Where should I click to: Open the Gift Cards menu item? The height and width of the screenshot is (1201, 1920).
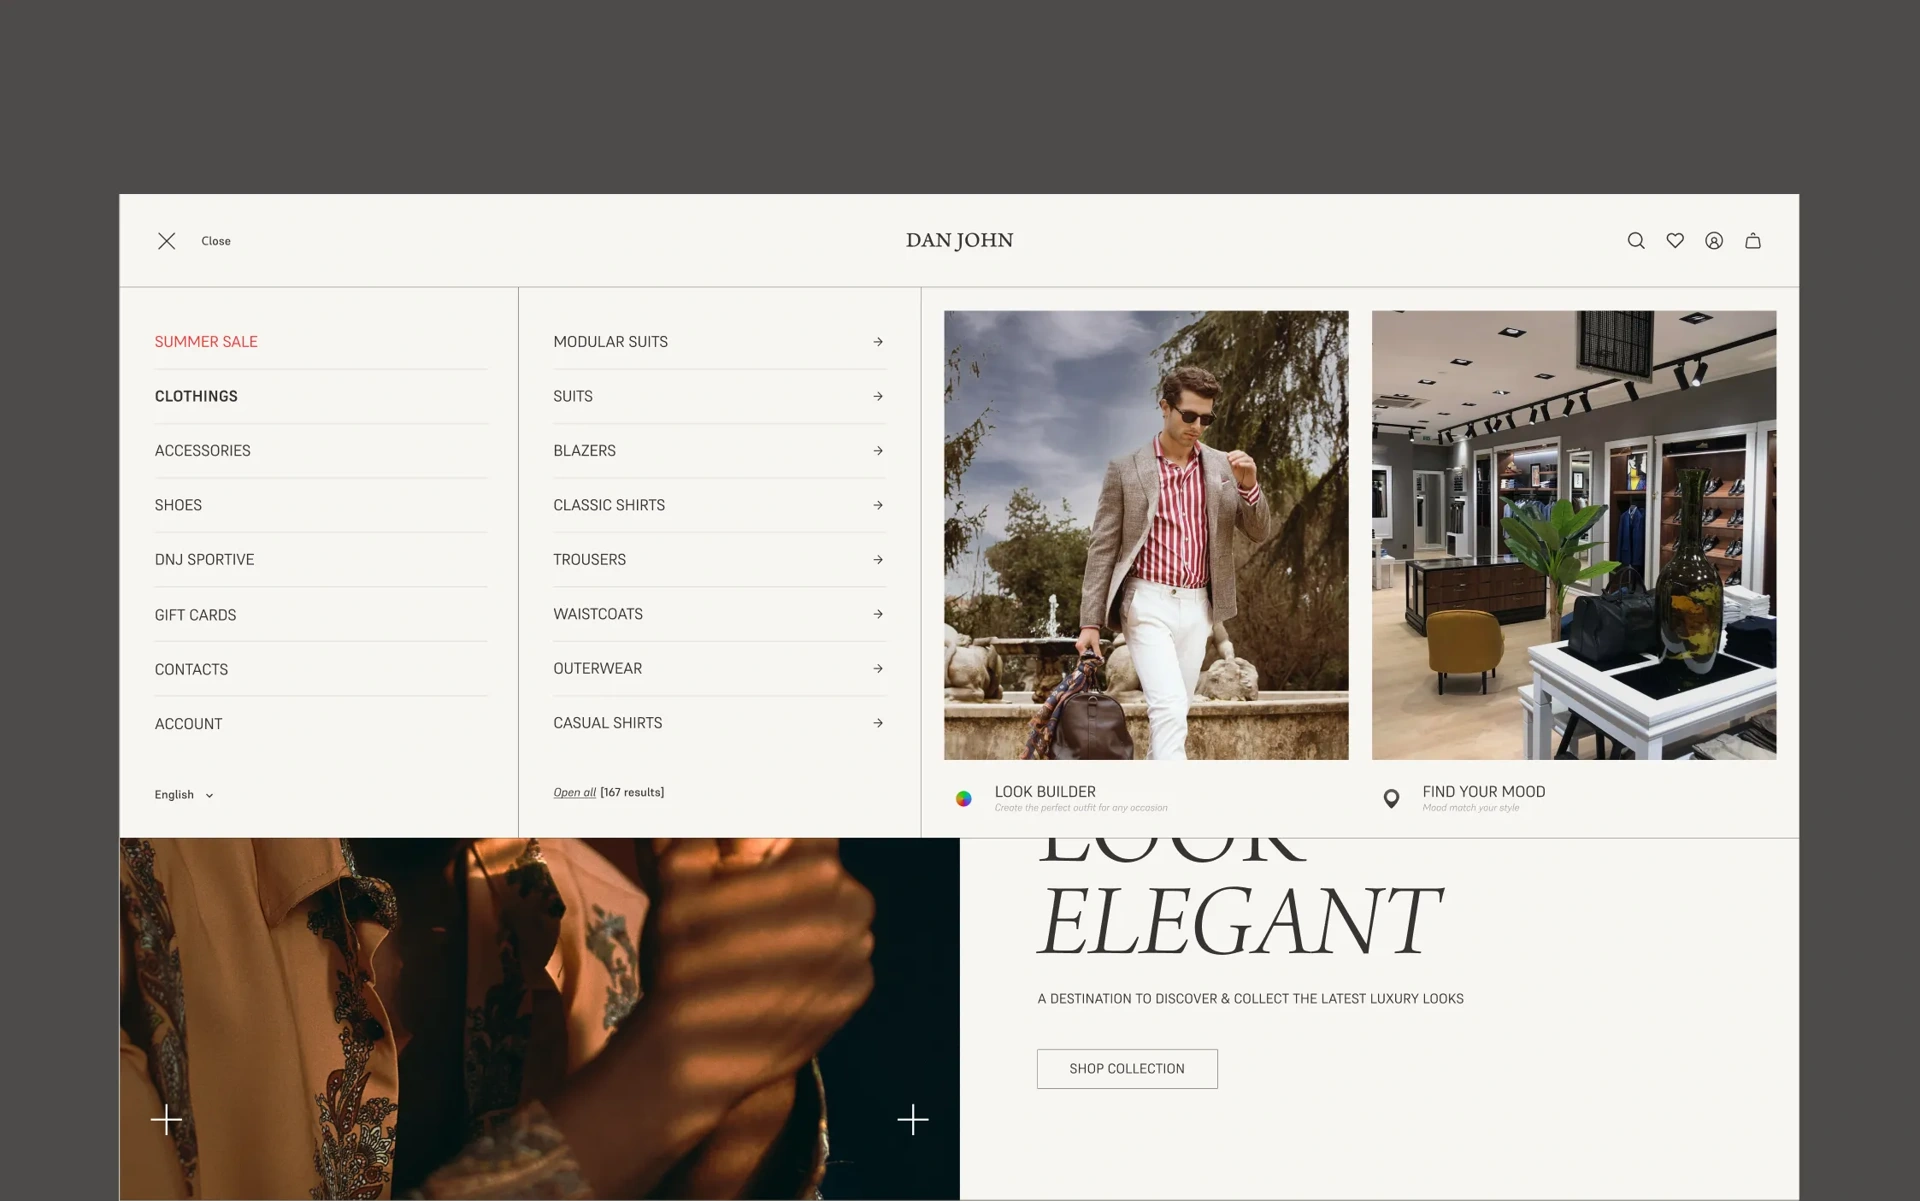[195, 615]
